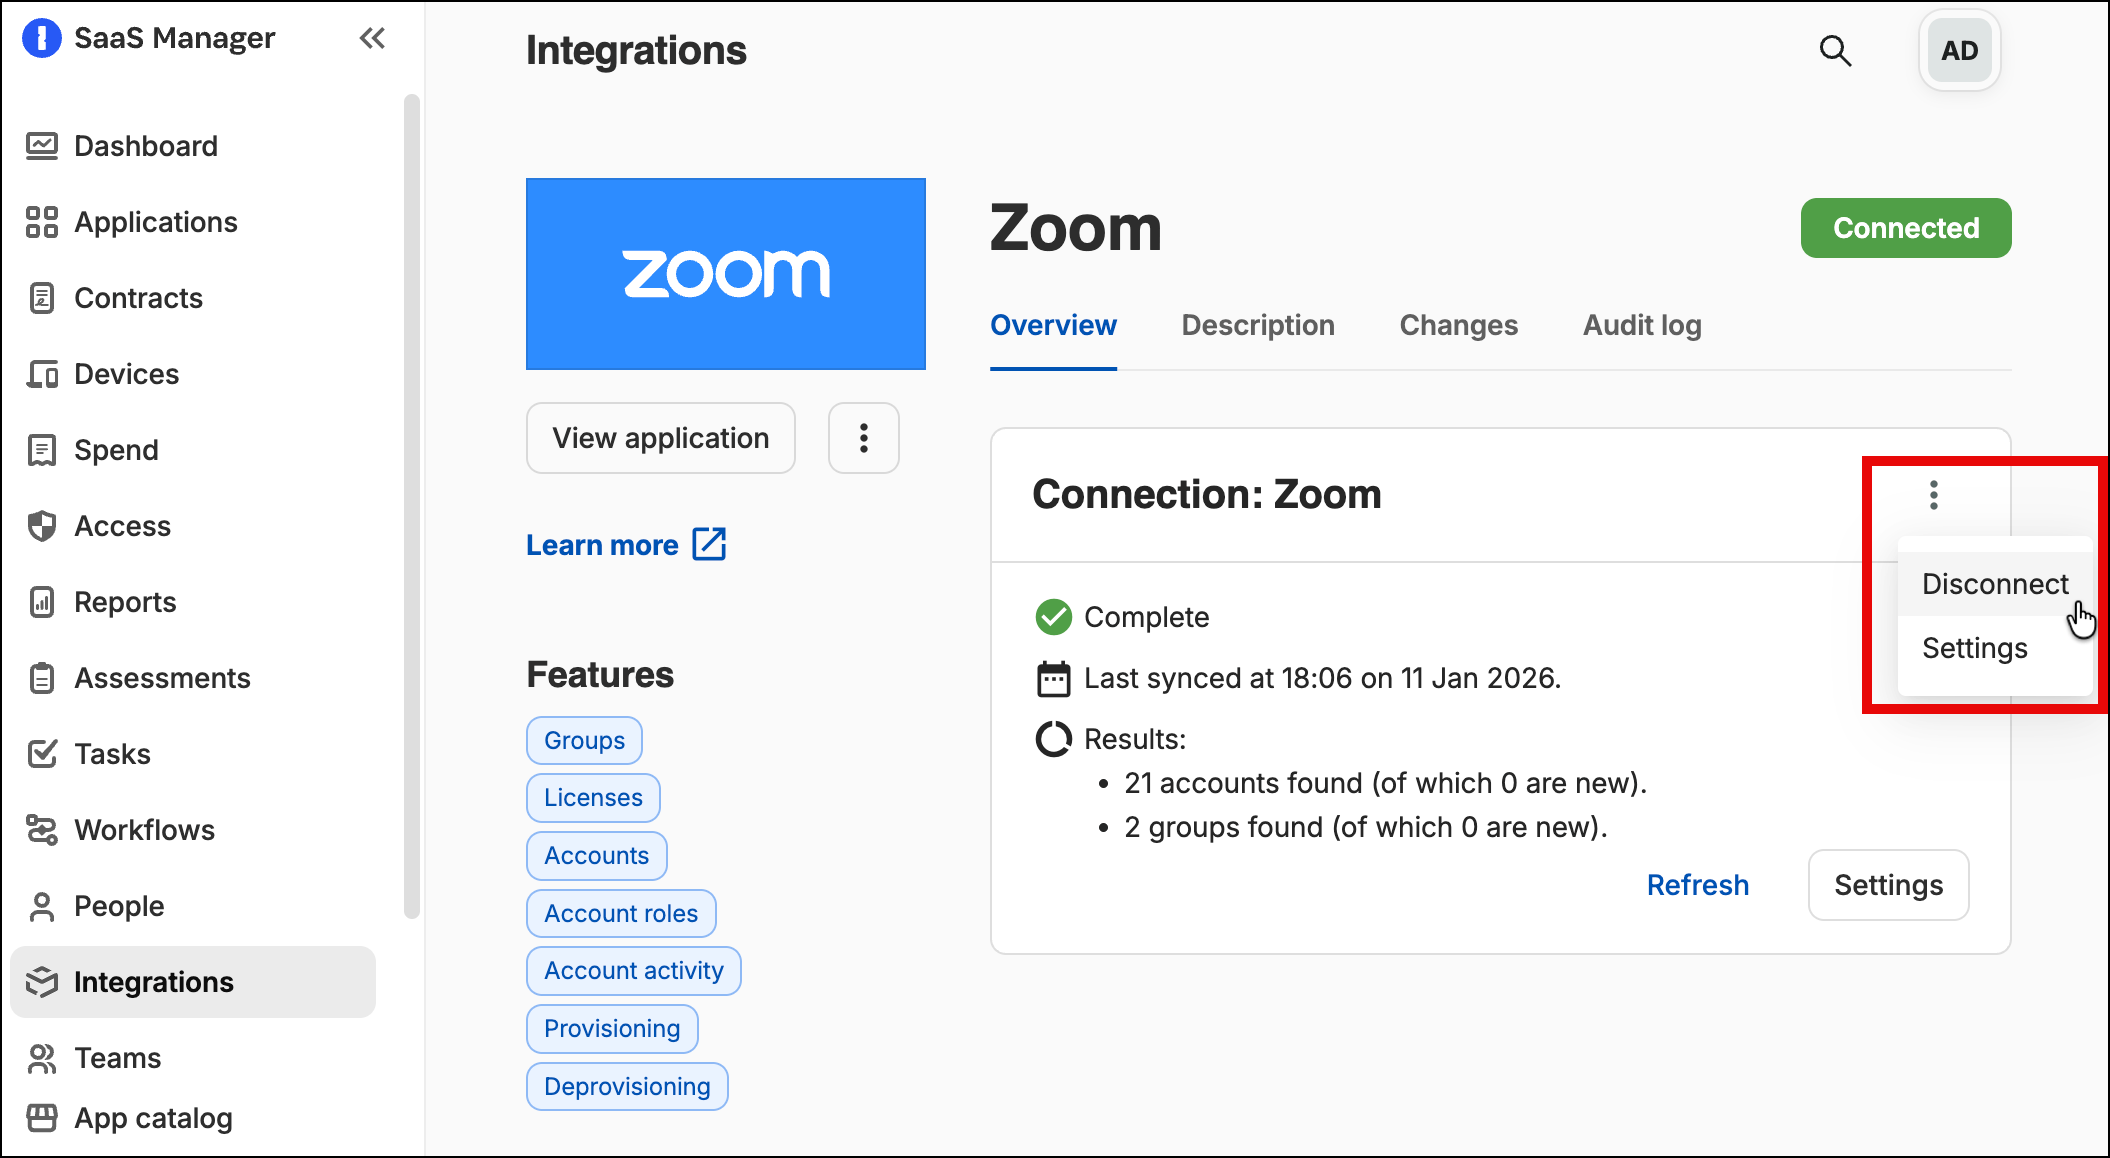Click the Groups feature tag

(584, 740)
